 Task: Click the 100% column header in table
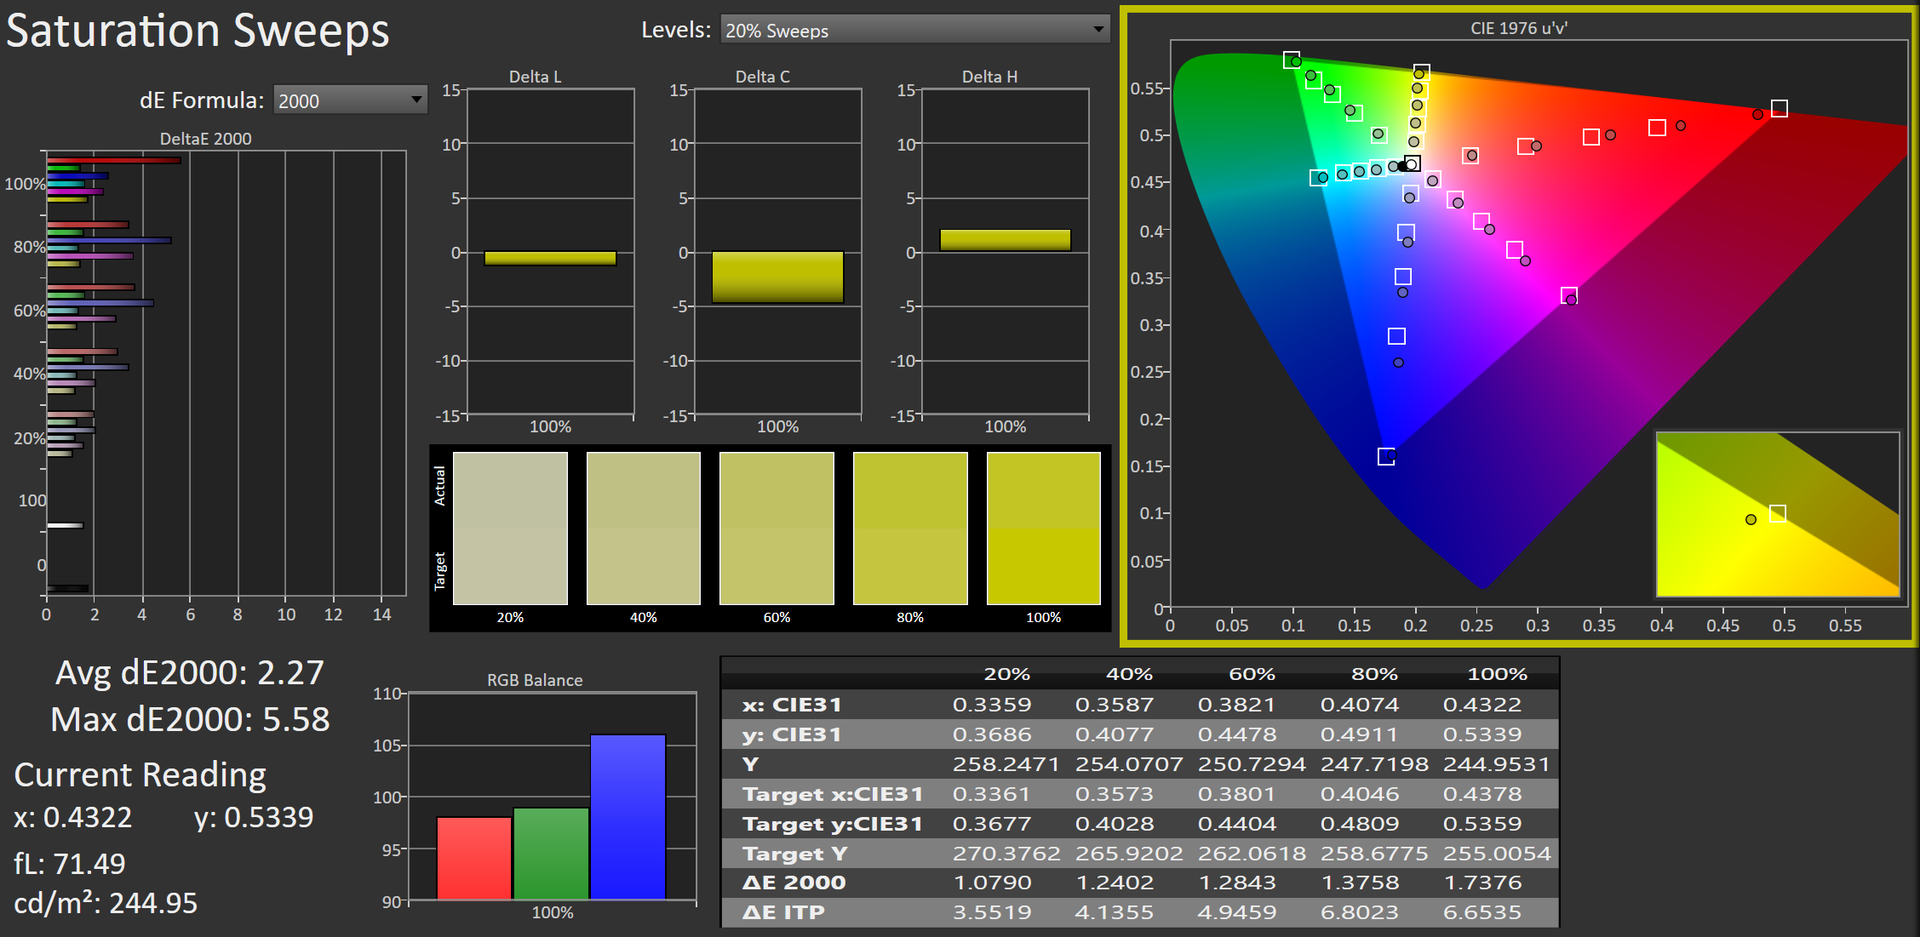point(1497,674)
